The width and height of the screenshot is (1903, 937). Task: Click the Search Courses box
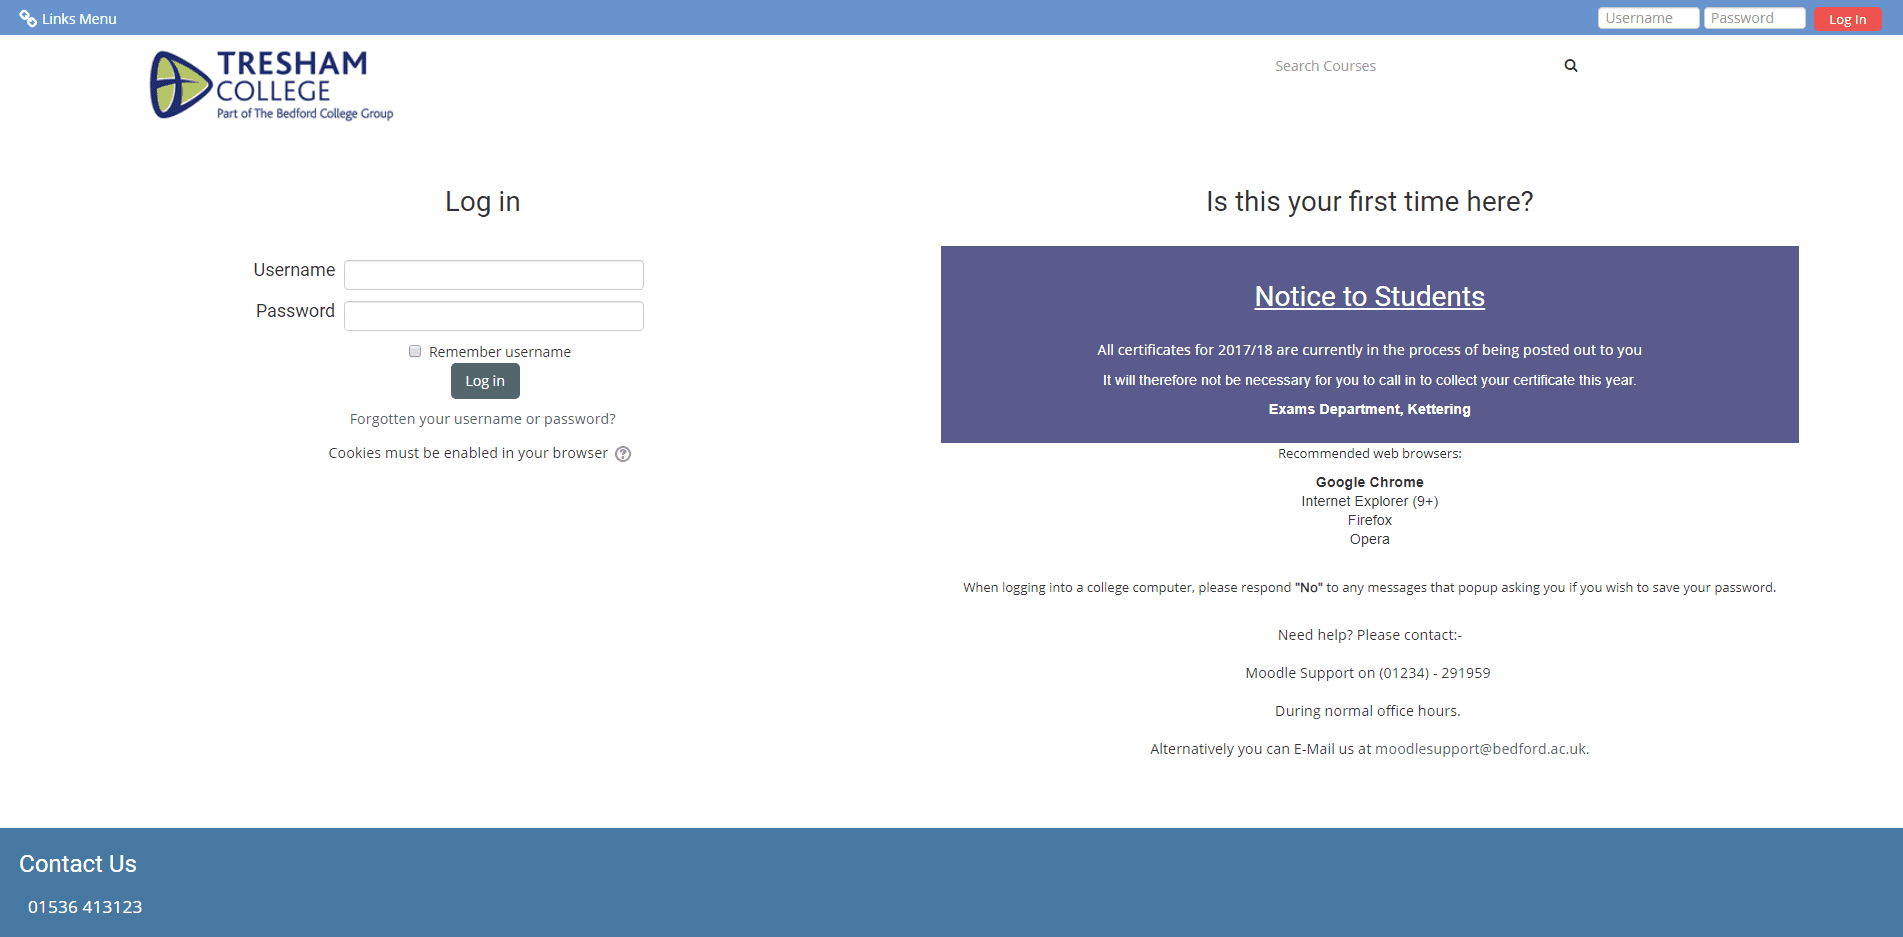1410,66
